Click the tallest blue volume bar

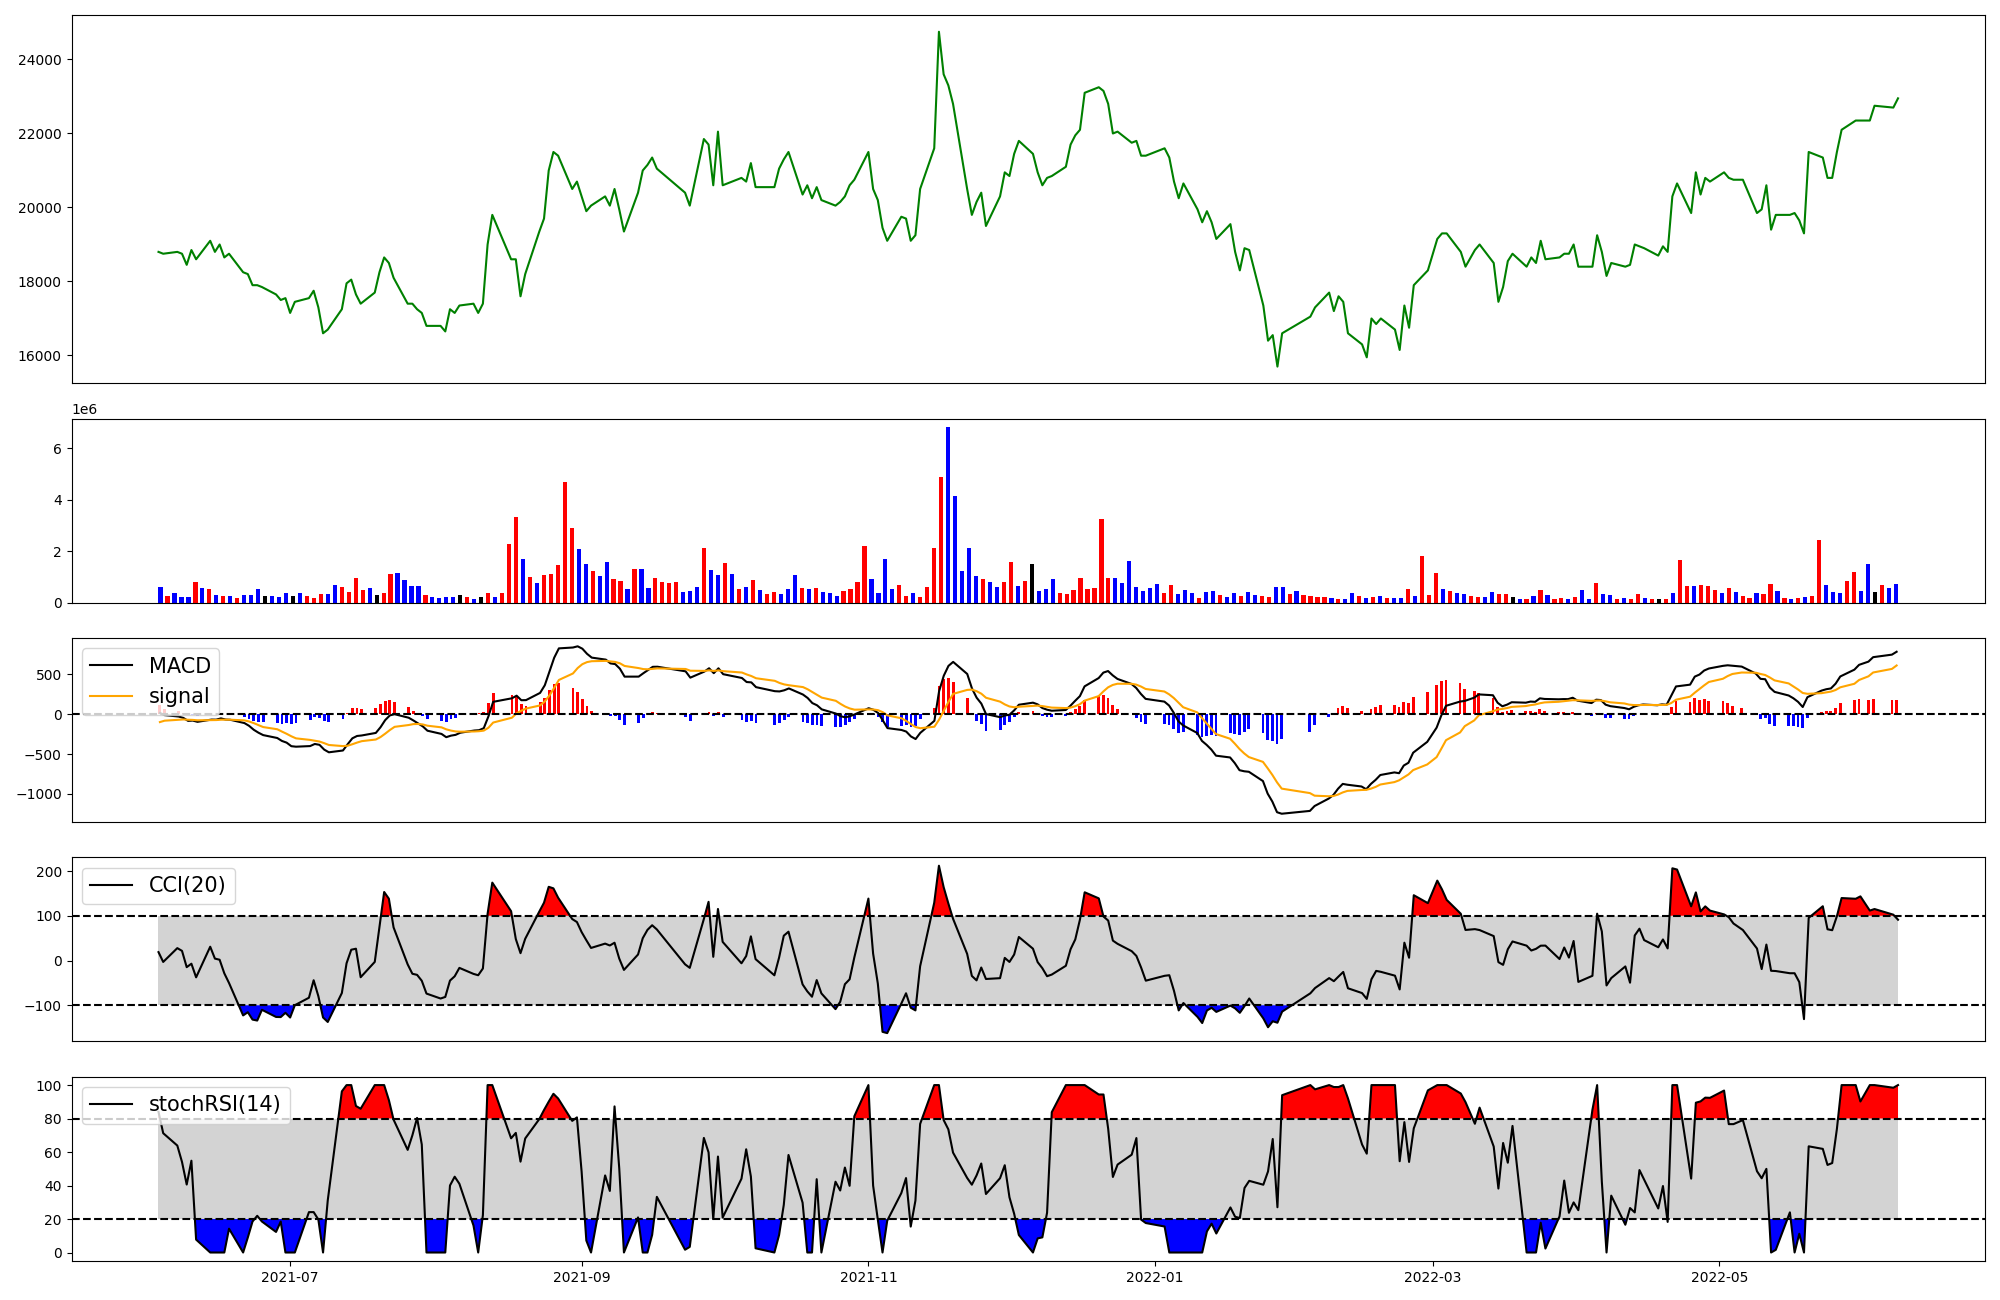[x=948, y=515]
